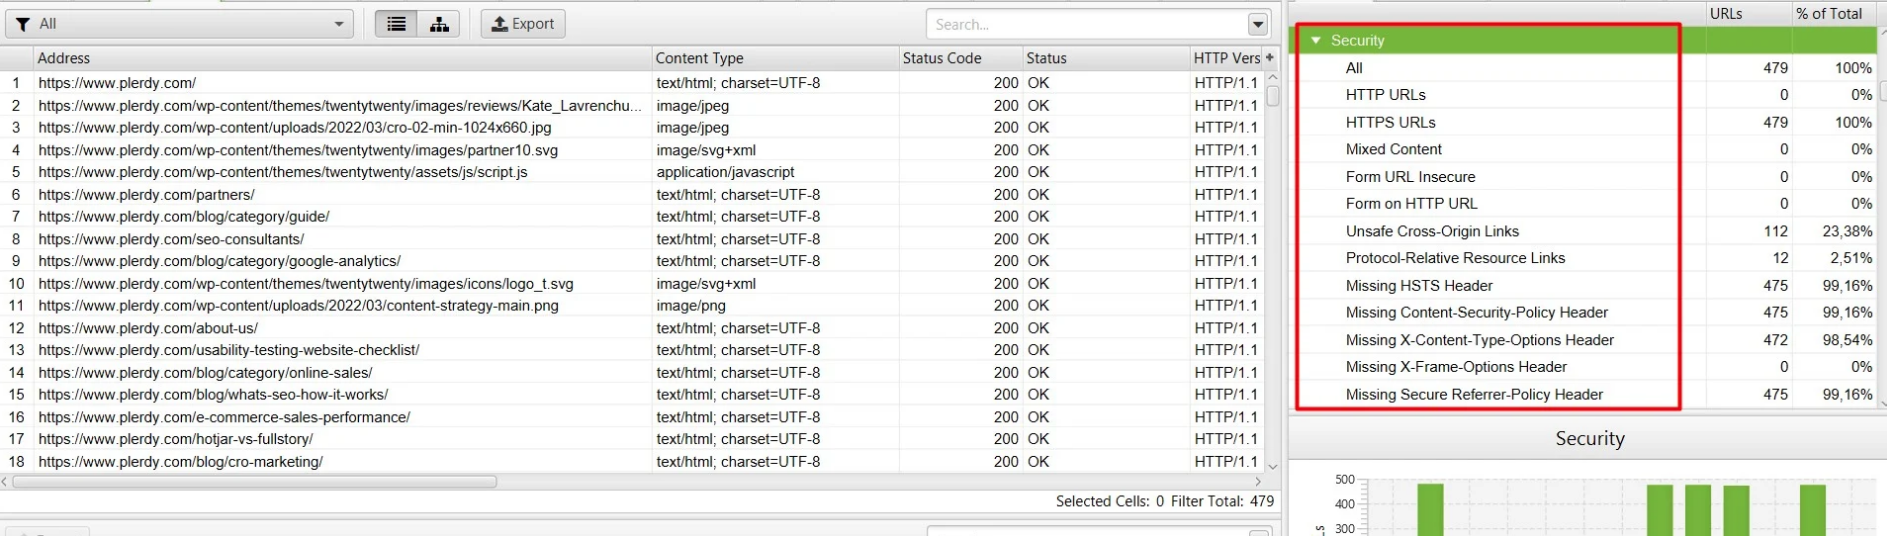The height and width of the screenshot is (536, 1887).
Task: Select Protocol-Relative Resource Links filter
Action: point(1454,258)
